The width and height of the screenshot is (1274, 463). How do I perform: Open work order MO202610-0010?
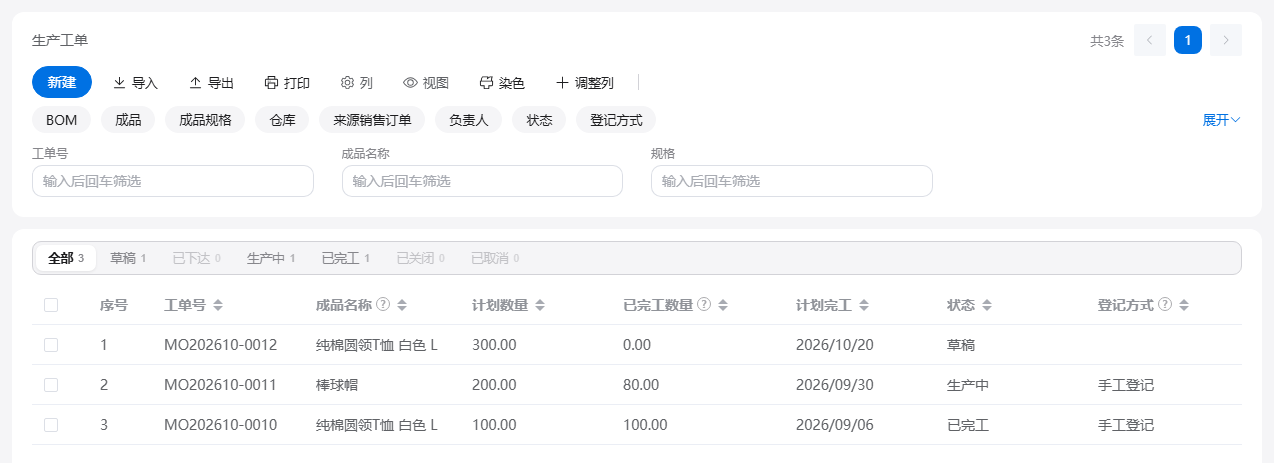coord(220,425)
